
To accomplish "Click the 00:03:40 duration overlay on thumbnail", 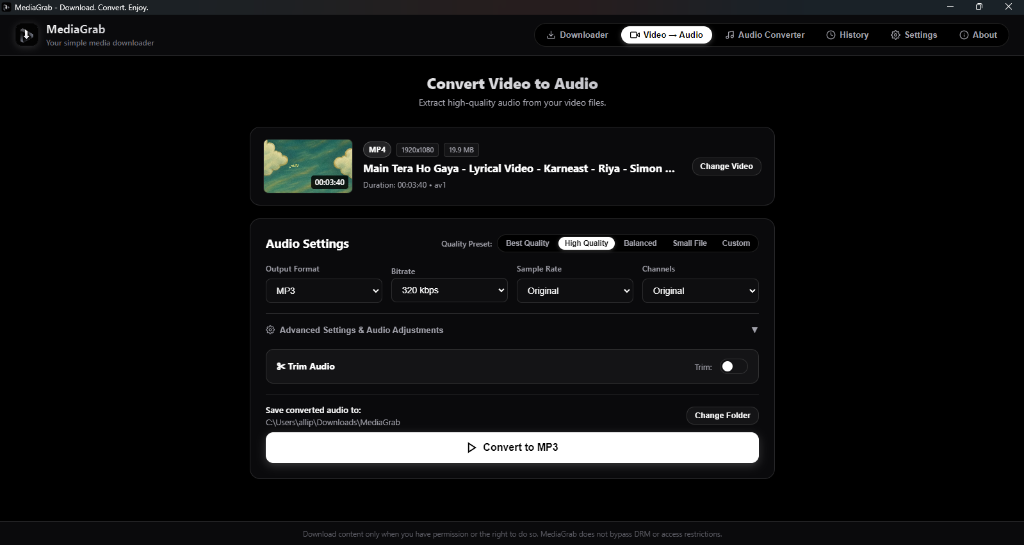I will [x=329, y=183].
